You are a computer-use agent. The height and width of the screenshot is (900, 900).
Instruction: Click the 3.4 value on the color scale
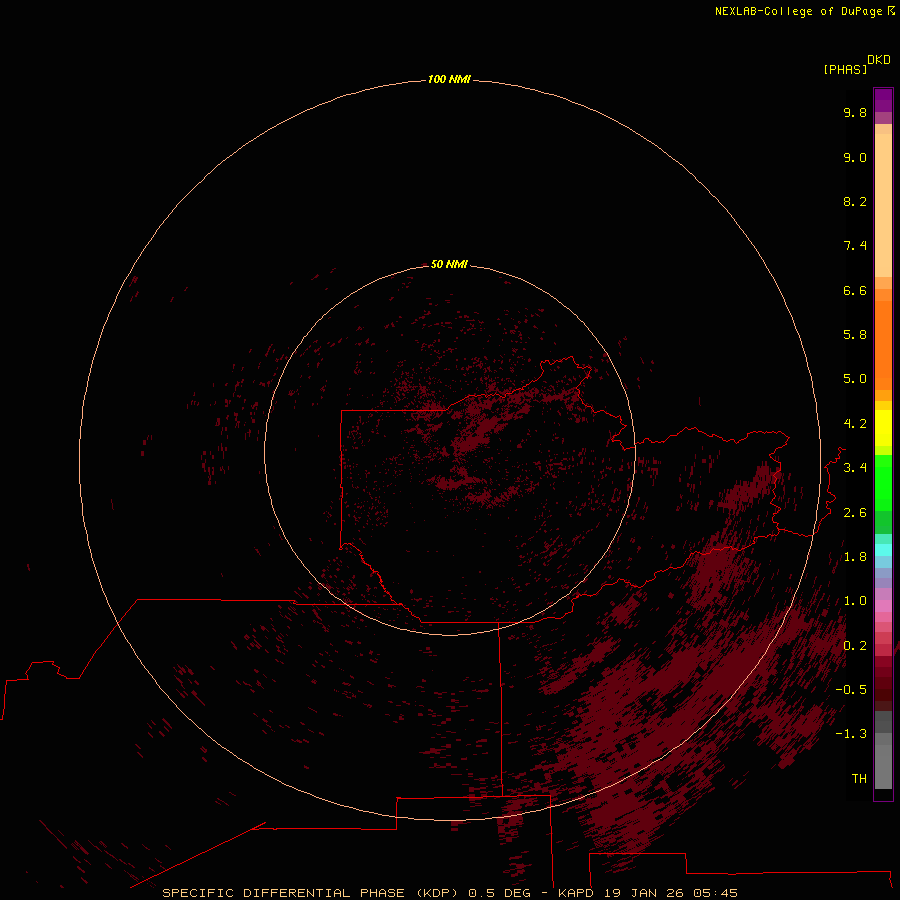(855, 468)
